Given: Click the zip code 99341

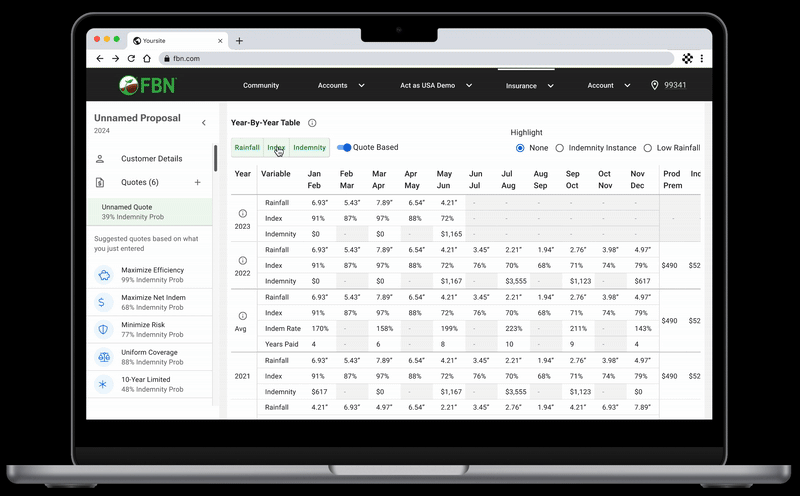Looking at the screenshot, I should pyautogui.click(x=675, y=85).
